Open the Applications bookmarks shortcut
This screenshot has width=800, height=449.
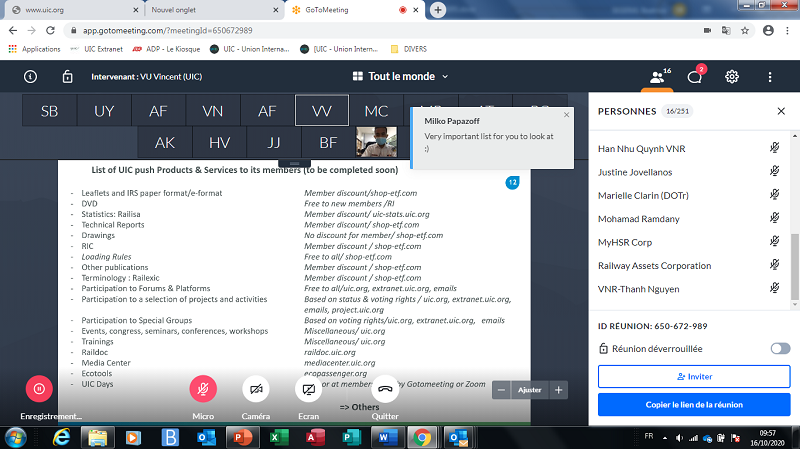pos(34,49)
